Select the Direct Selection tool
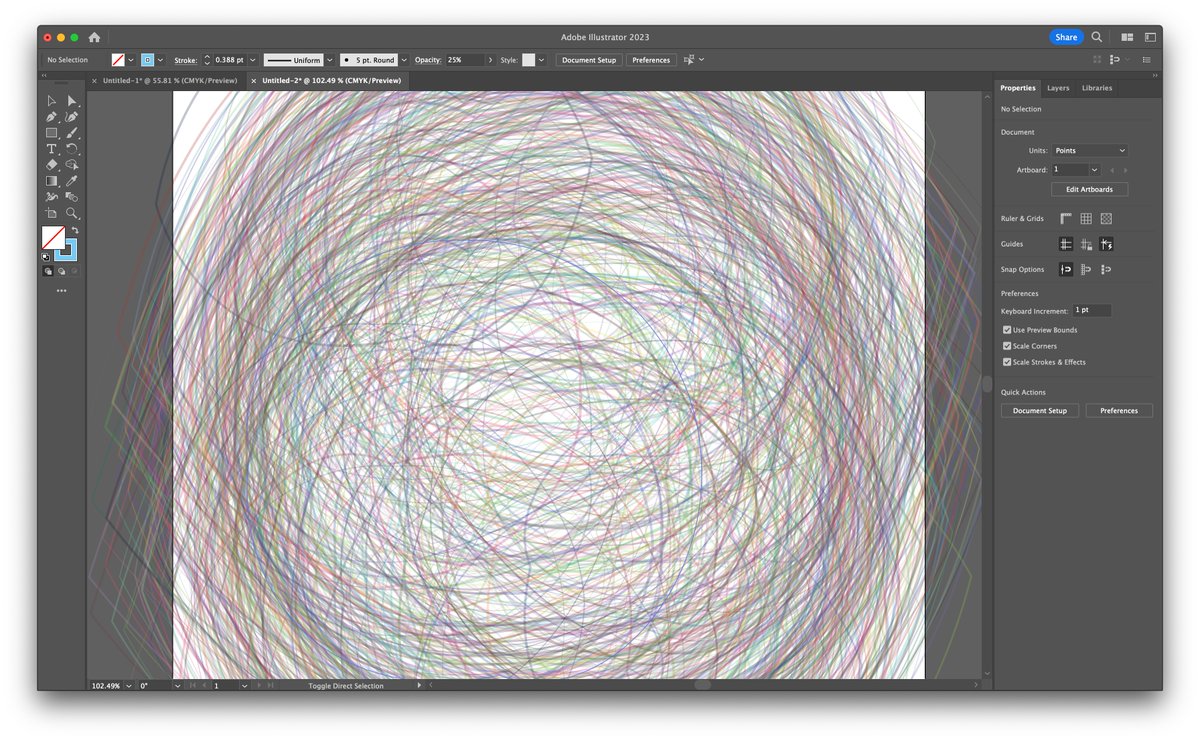 71,101
